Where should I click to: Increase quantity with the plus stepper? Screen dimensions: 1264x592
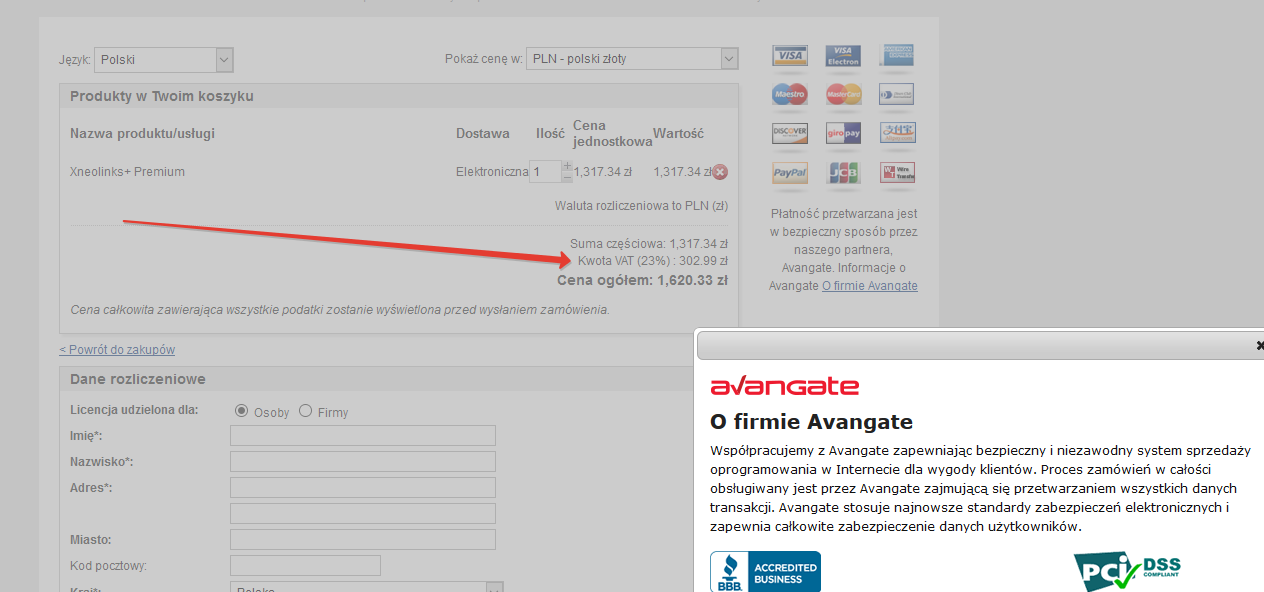tap(567, 165)
